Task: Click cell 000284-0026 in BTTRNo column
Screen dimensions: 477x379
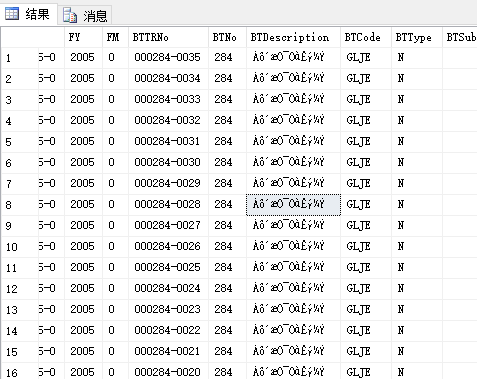Action: tap(168, 247)
